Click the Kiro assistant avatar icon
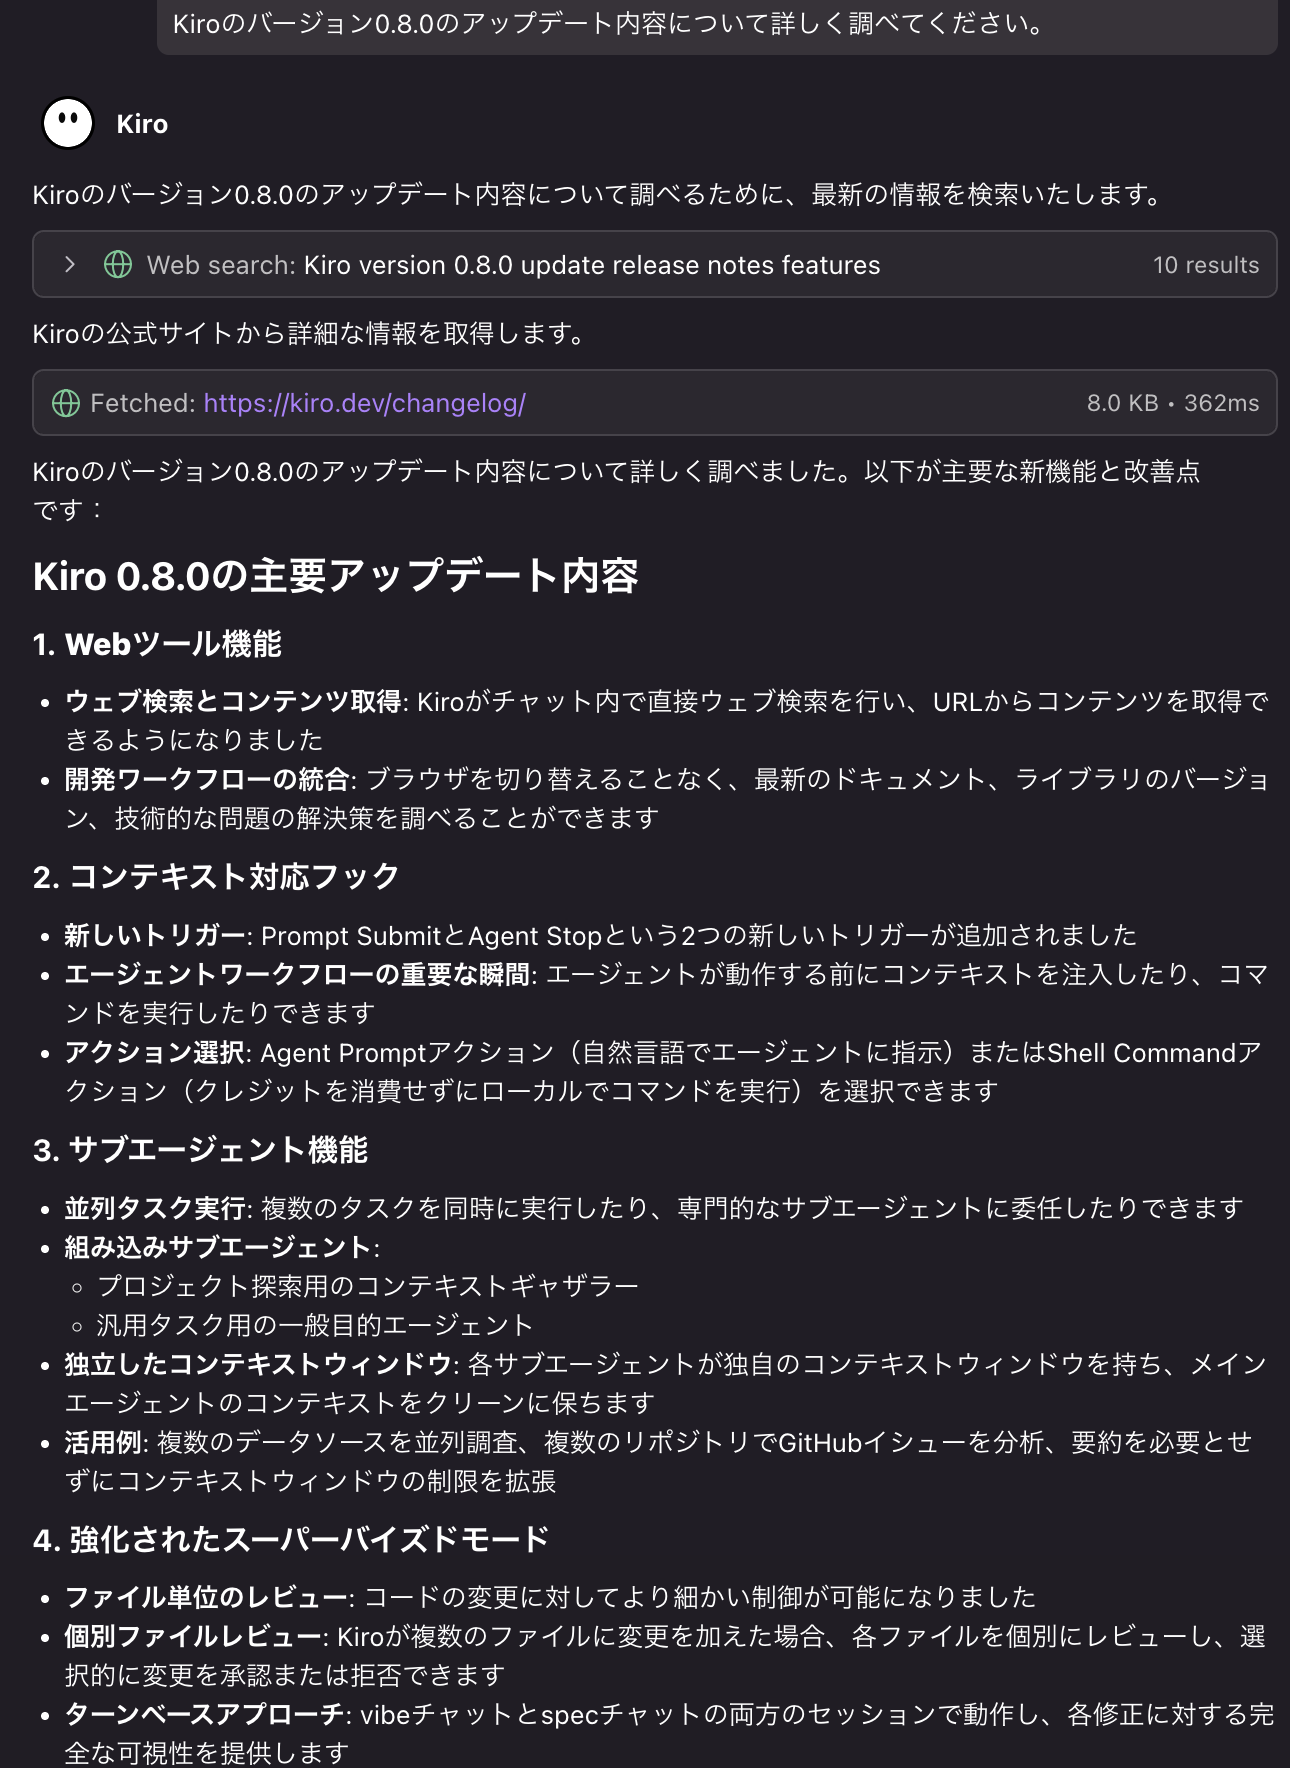The width and height of the screenshot is (1290, 1768). click(x=67, y=122)
